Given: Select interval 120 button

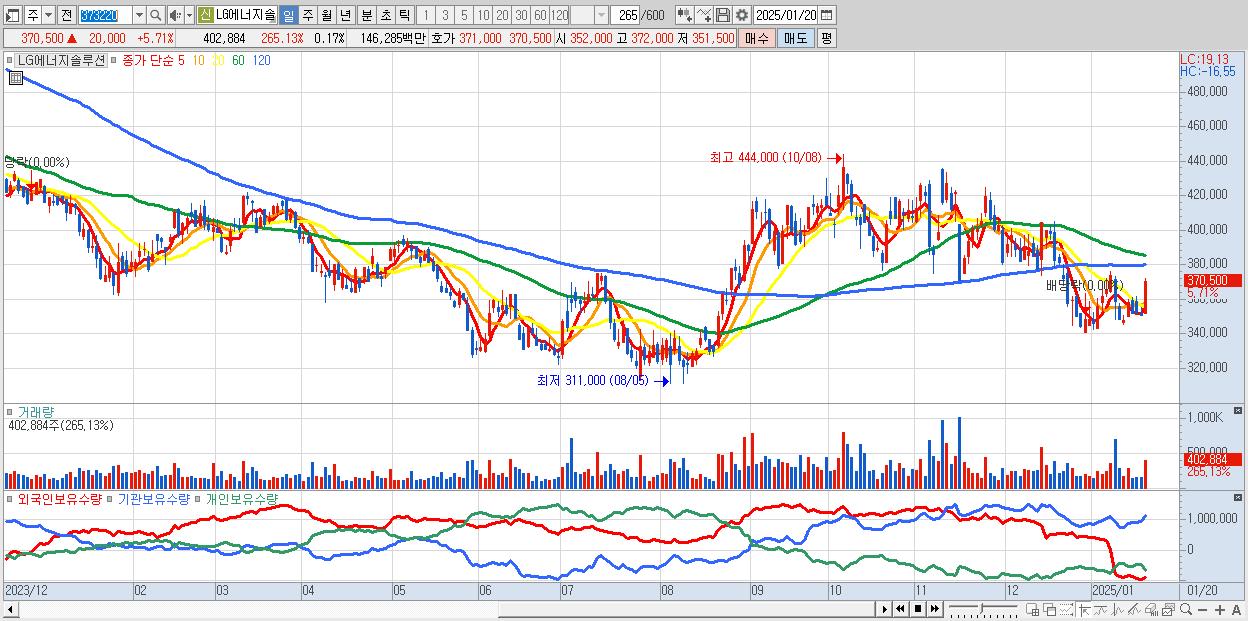Looking at the screenshot, I should click(x=559, y=16).
